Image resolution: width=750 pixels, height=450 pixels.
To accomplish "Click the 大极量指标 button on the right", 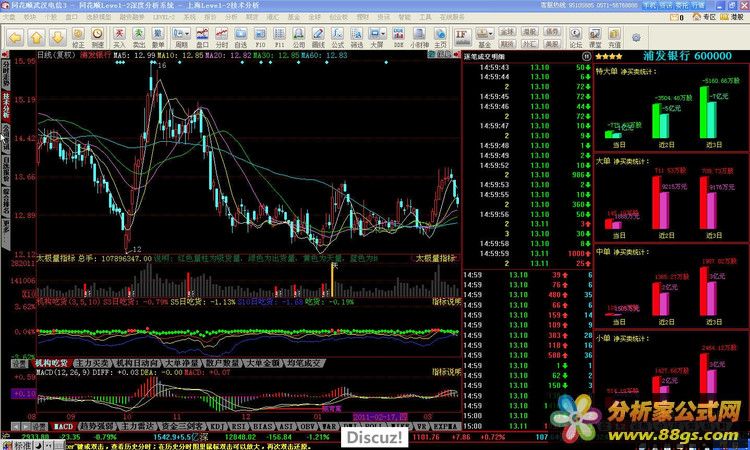I will click(435, 258).
